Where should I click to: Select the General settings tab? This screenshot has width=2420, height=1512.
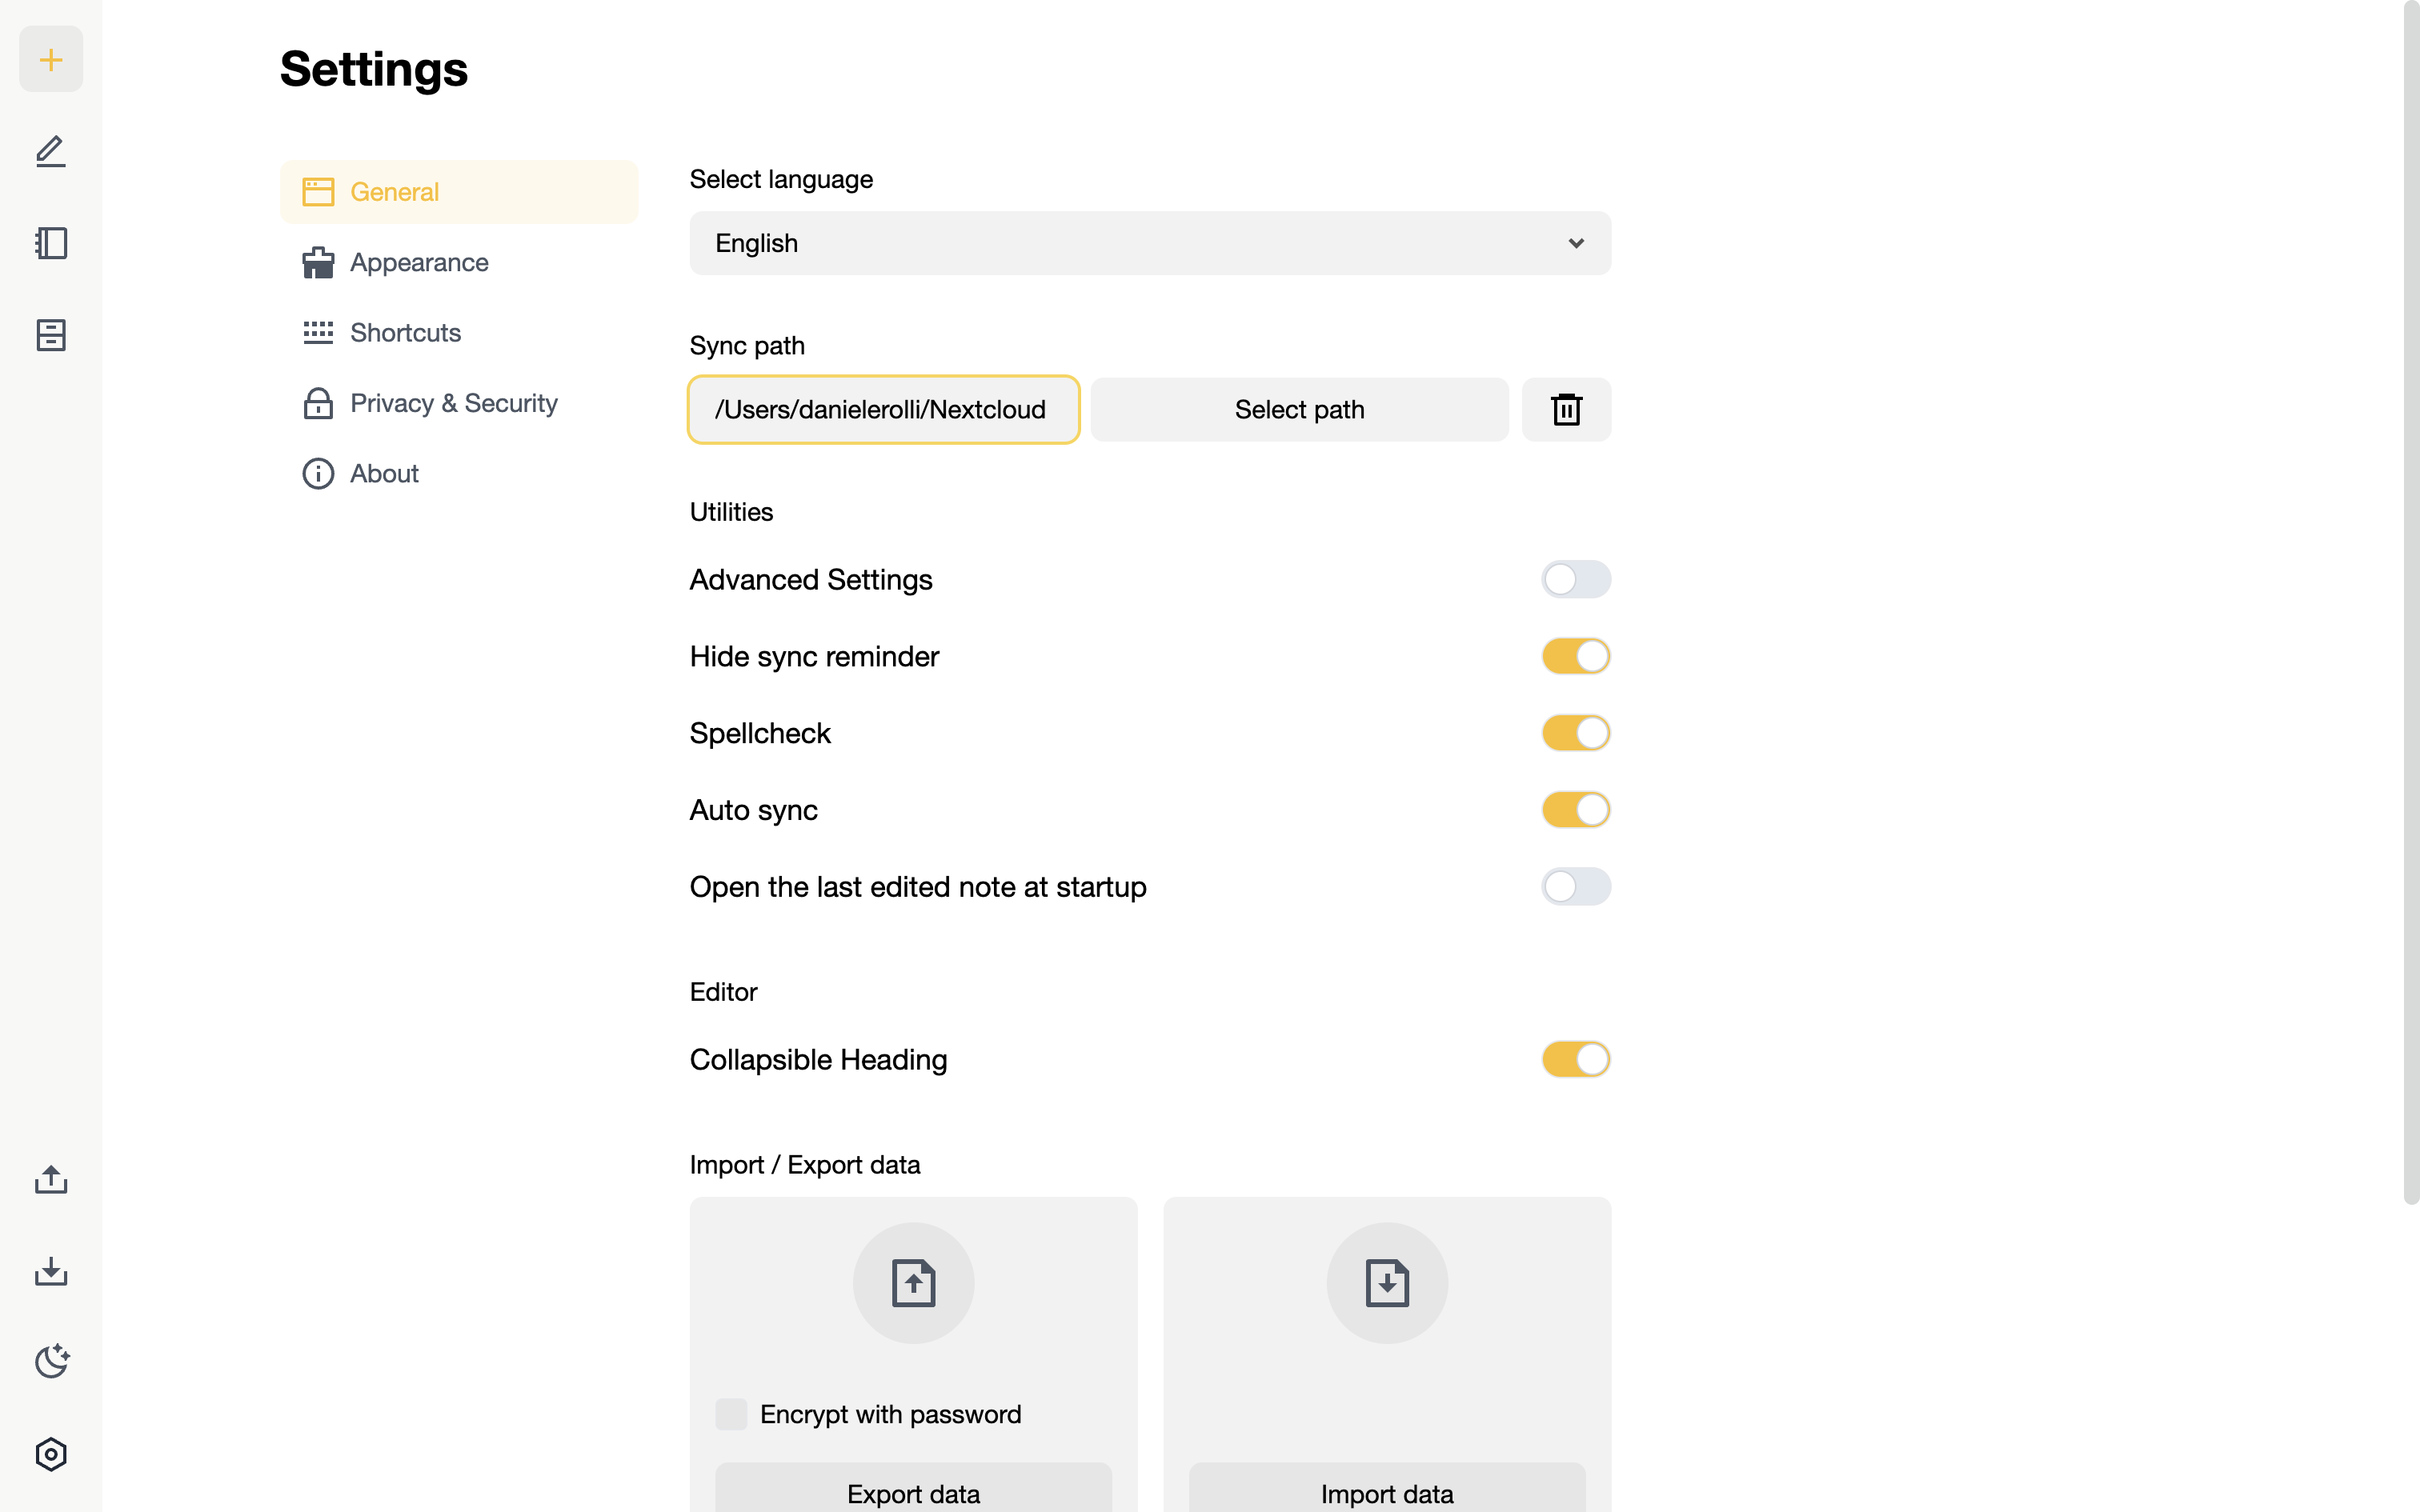[x=459, y=192]
